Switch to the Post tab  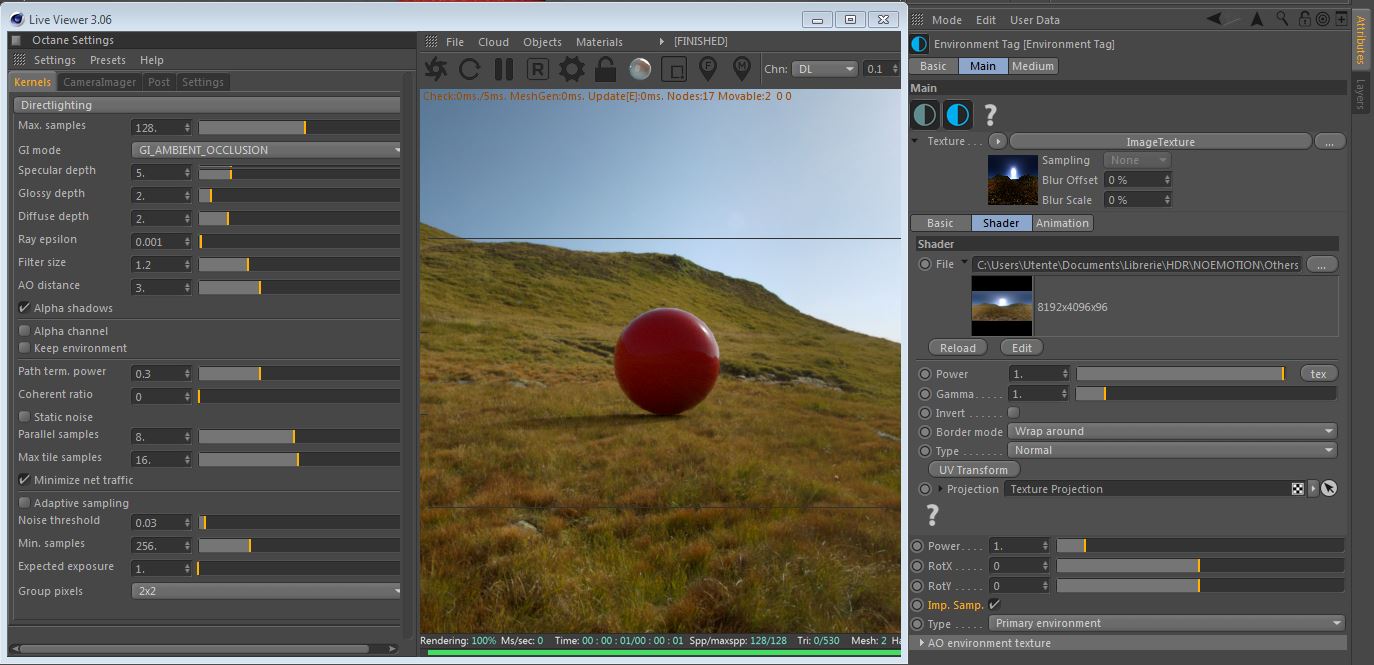point(159,82)
